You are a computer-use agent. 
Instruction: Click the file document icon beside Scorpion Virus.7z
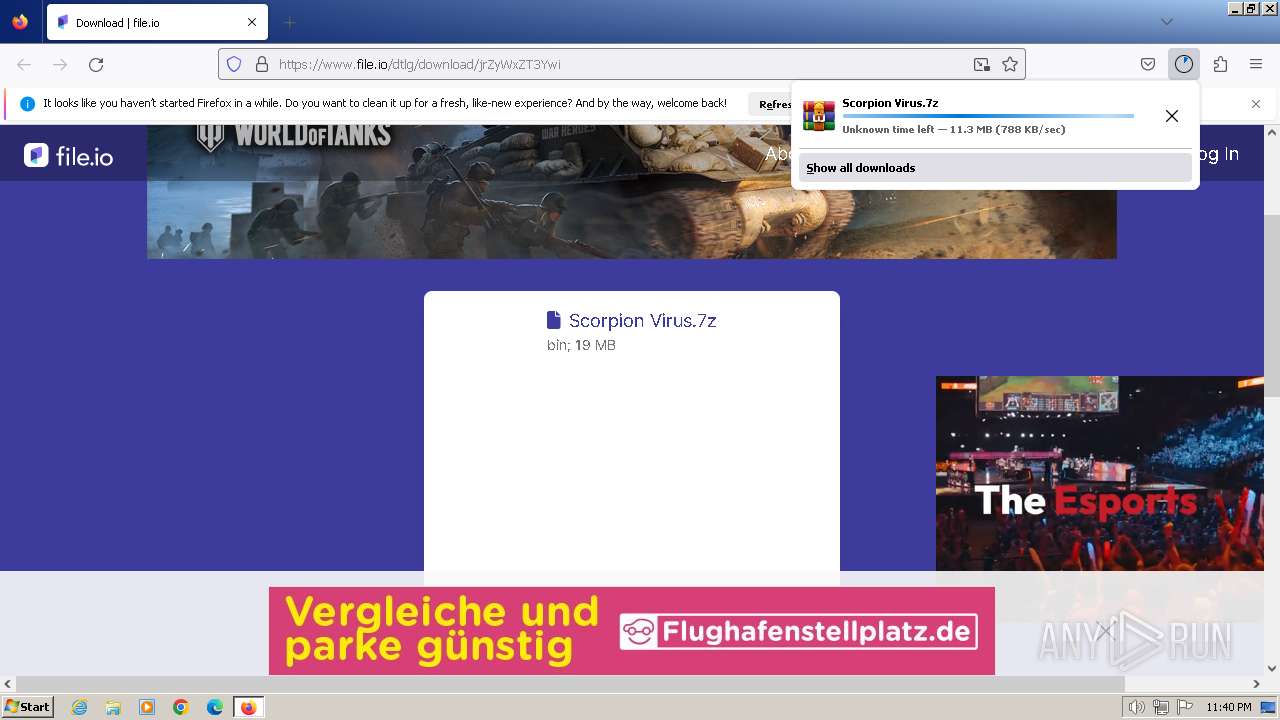tap(554, 320)
